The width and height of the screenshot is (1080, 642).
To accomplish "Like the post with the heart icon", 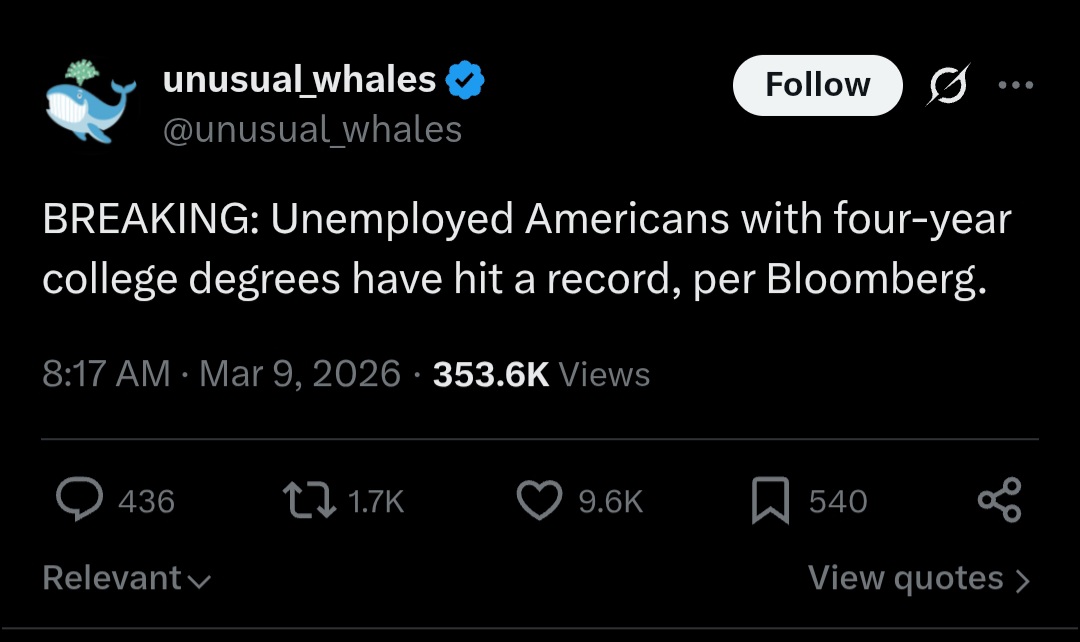I will click(x=539, y=500).
